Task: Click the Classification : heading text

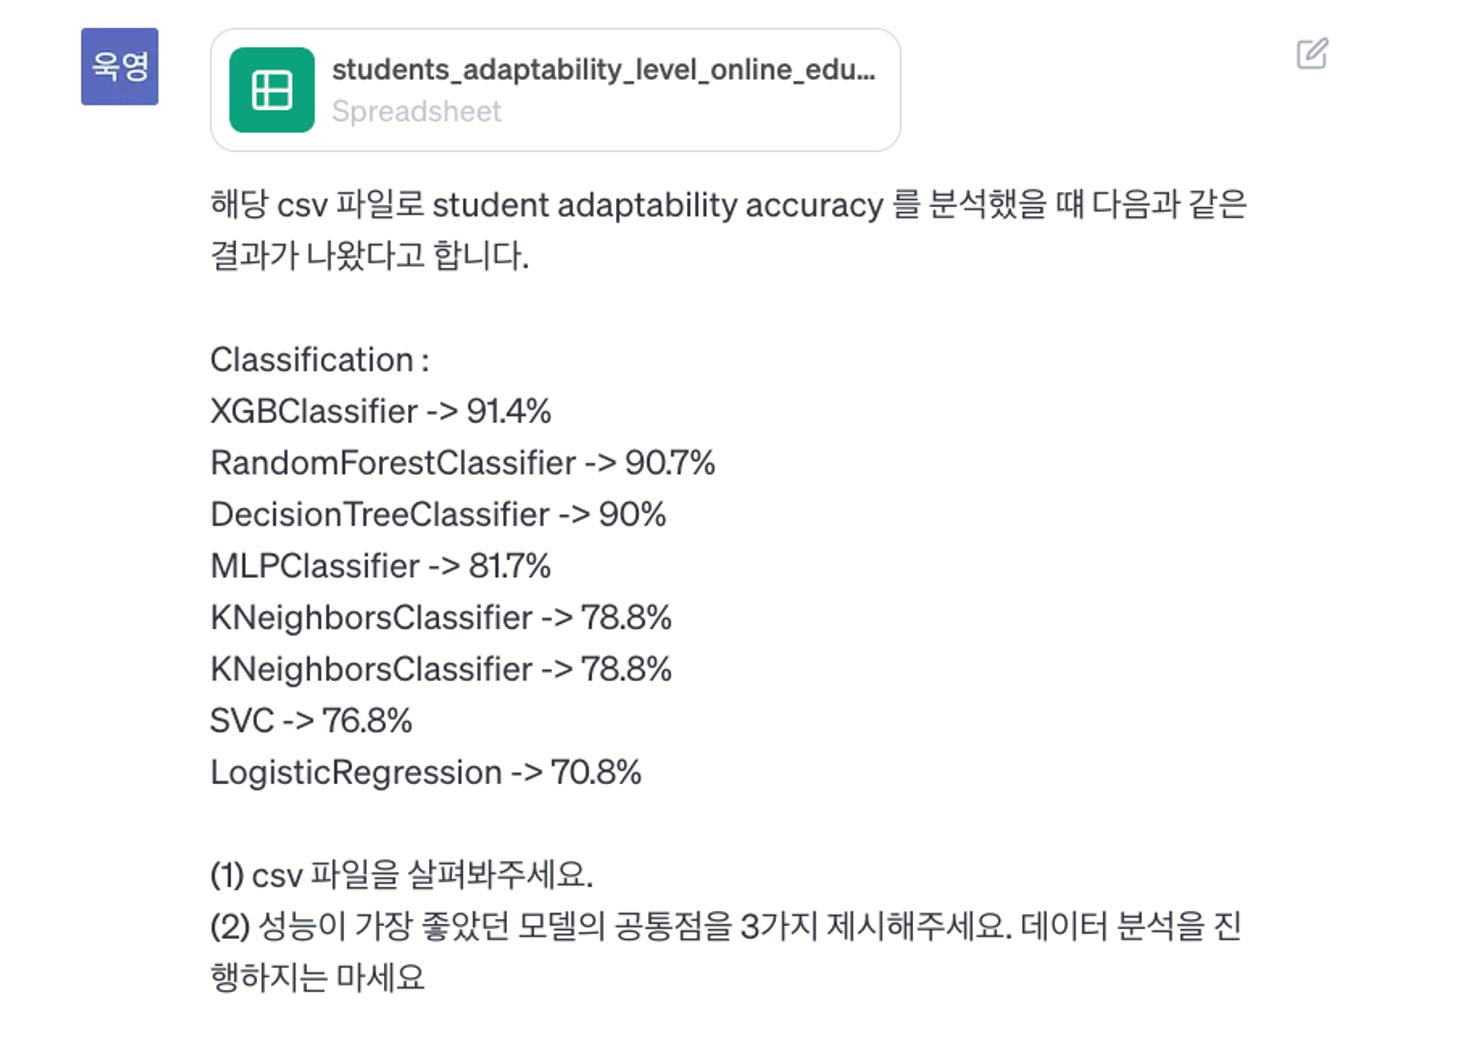Action: (320, 359)
